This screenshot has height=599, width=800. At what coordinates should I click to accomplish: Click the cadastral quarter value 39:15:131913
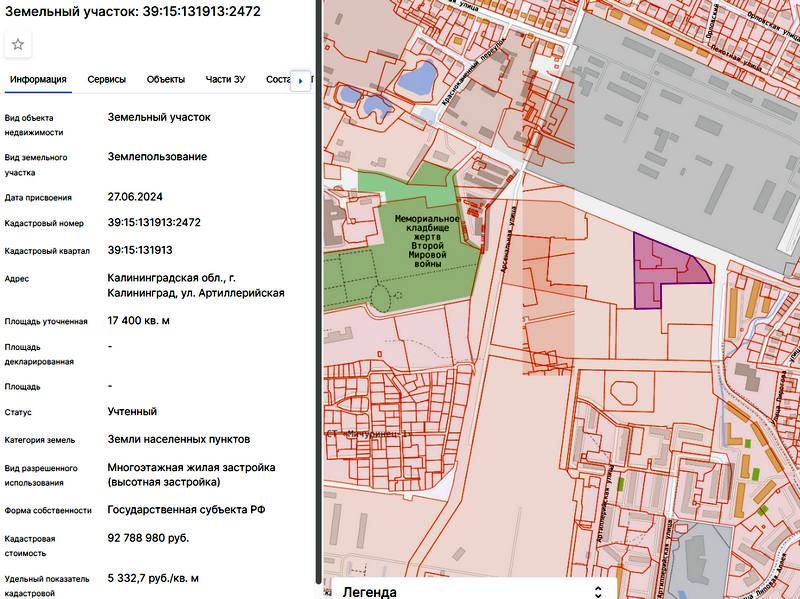(x=140, y=250)
